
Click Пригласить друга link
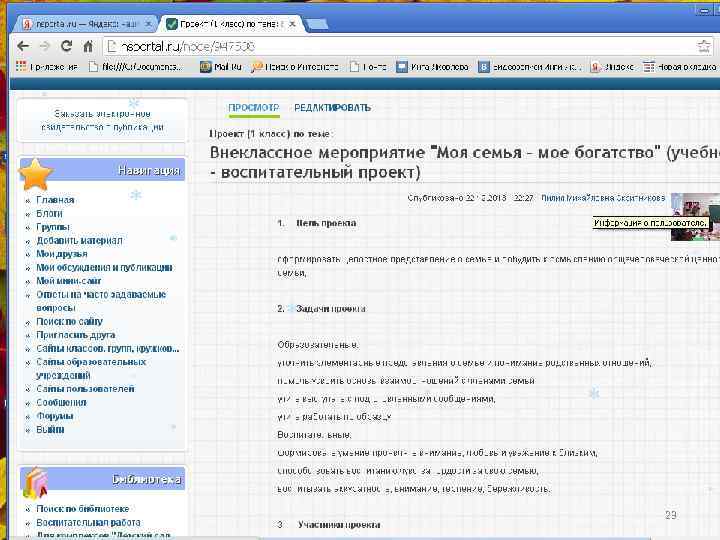[76, 335]
